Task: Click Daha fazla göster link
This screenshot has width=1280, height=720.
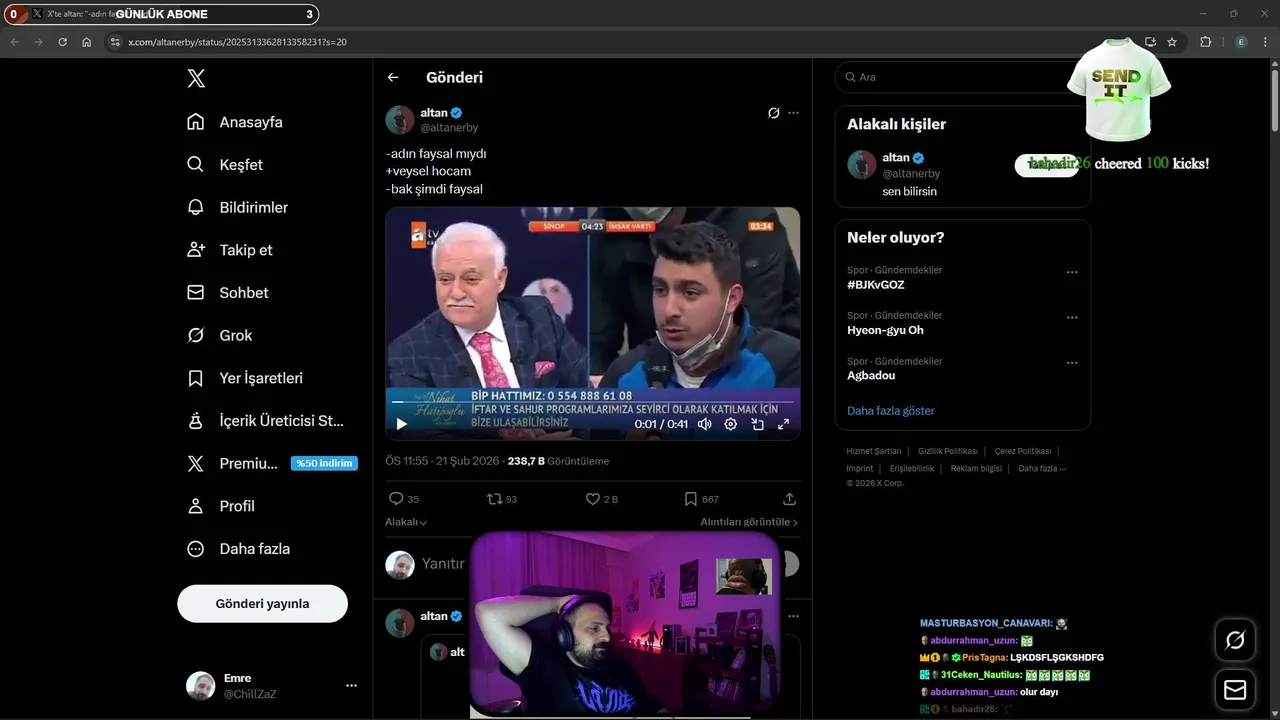Action: (891, 411)
